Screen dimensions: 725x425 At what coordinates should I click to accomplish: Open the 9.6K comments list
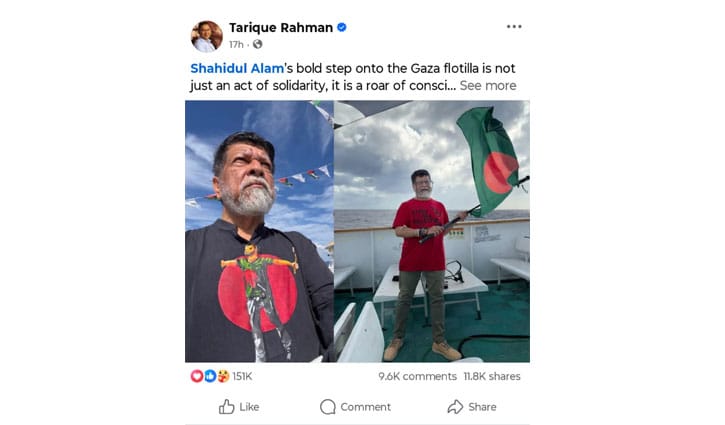(x=418, y=376)
